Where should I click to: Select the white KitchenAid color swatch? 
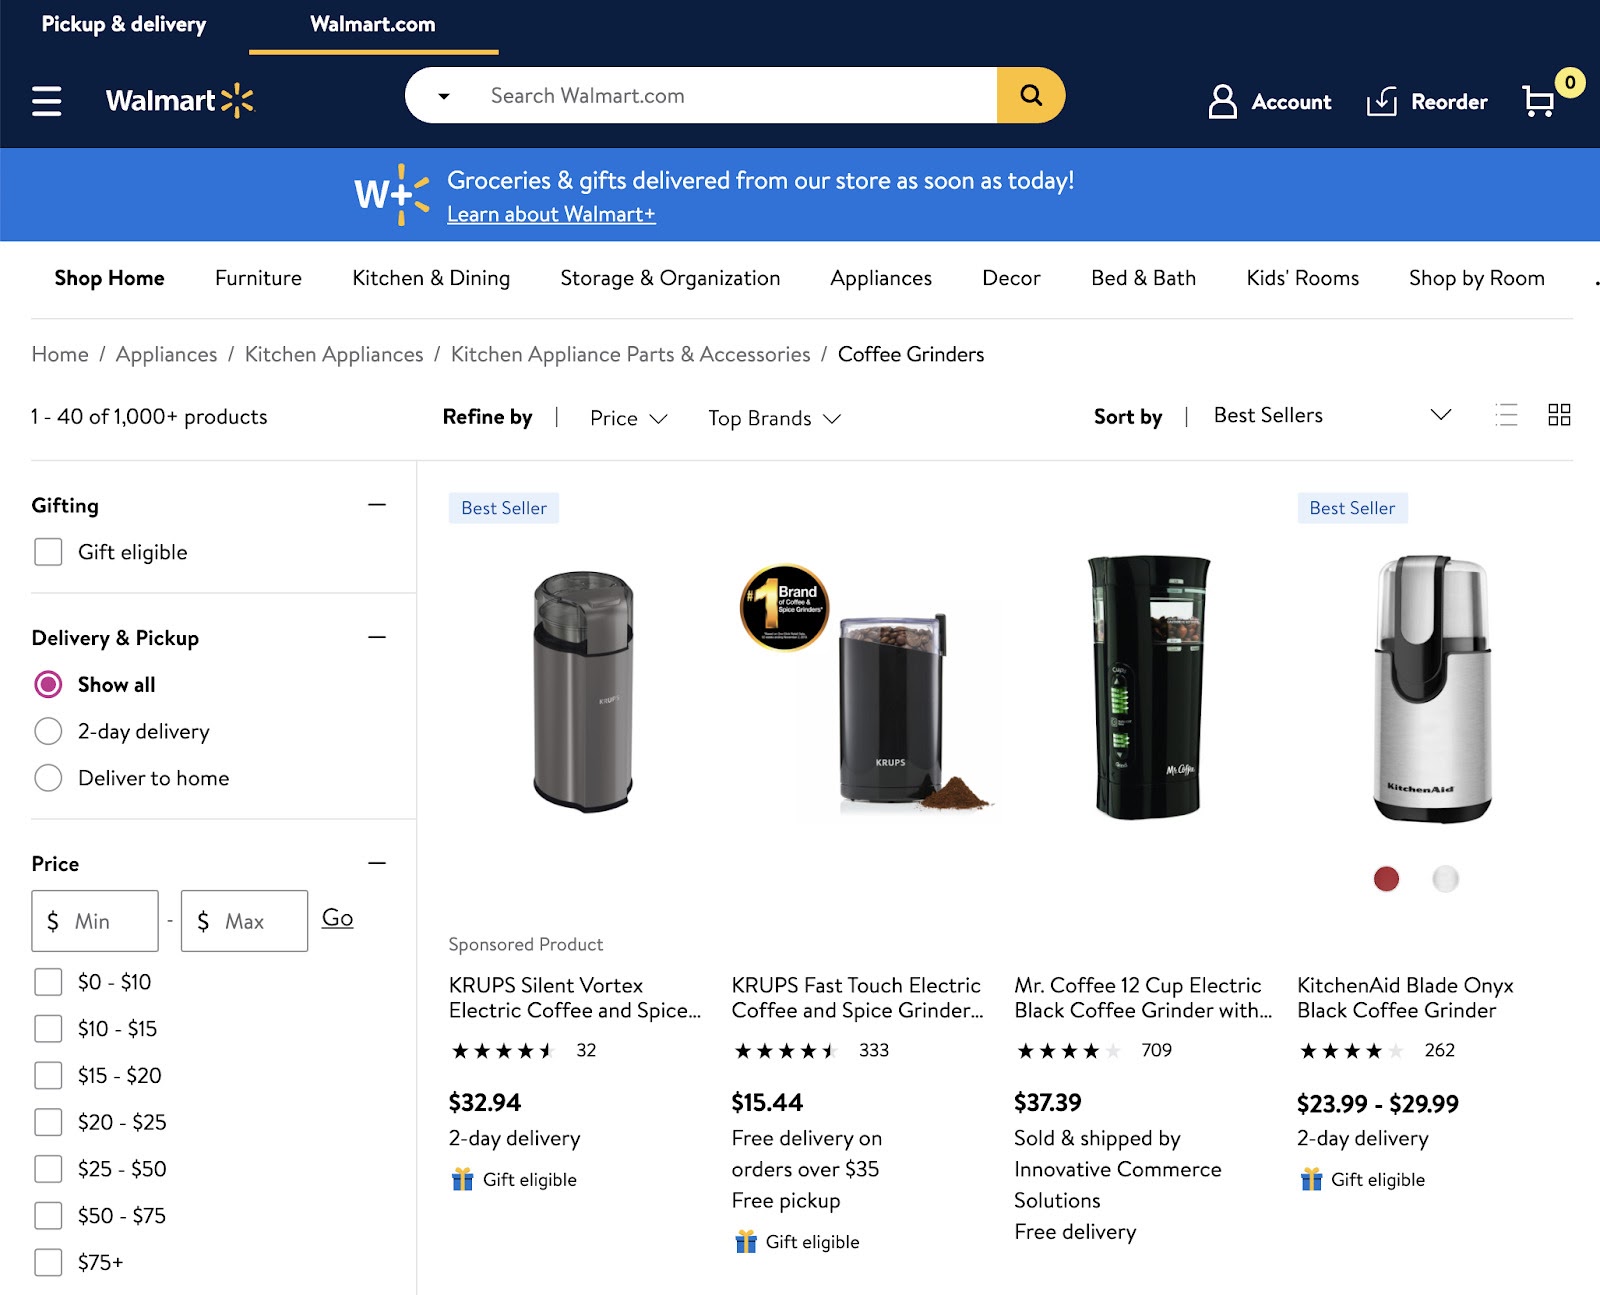coord(1445,879)
